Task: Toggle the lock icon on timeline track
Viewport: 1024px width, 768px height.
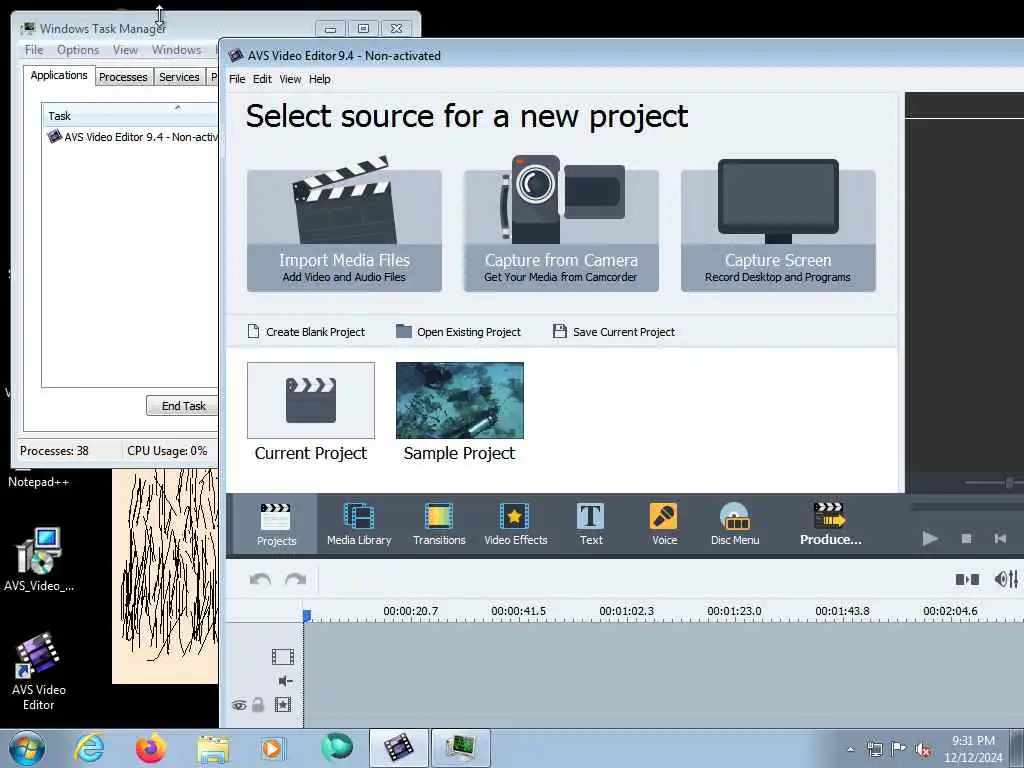Action: coord(258,705)
